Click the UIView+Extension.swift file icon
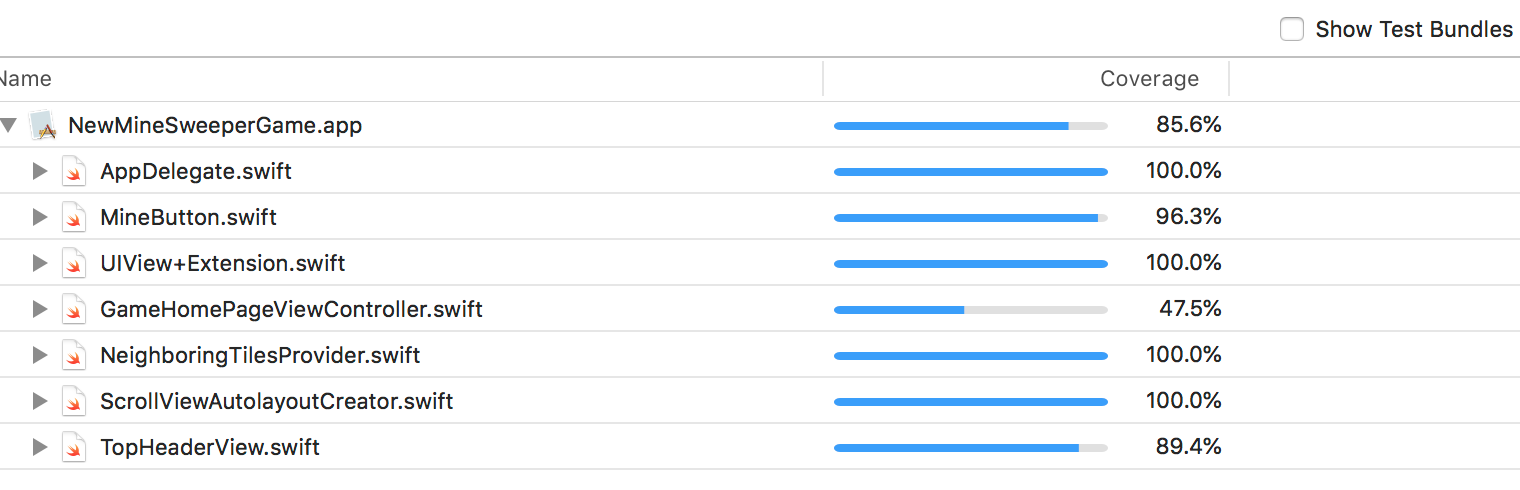The width and height of the screenshot is (1520, 490). (x=74, y=264)
